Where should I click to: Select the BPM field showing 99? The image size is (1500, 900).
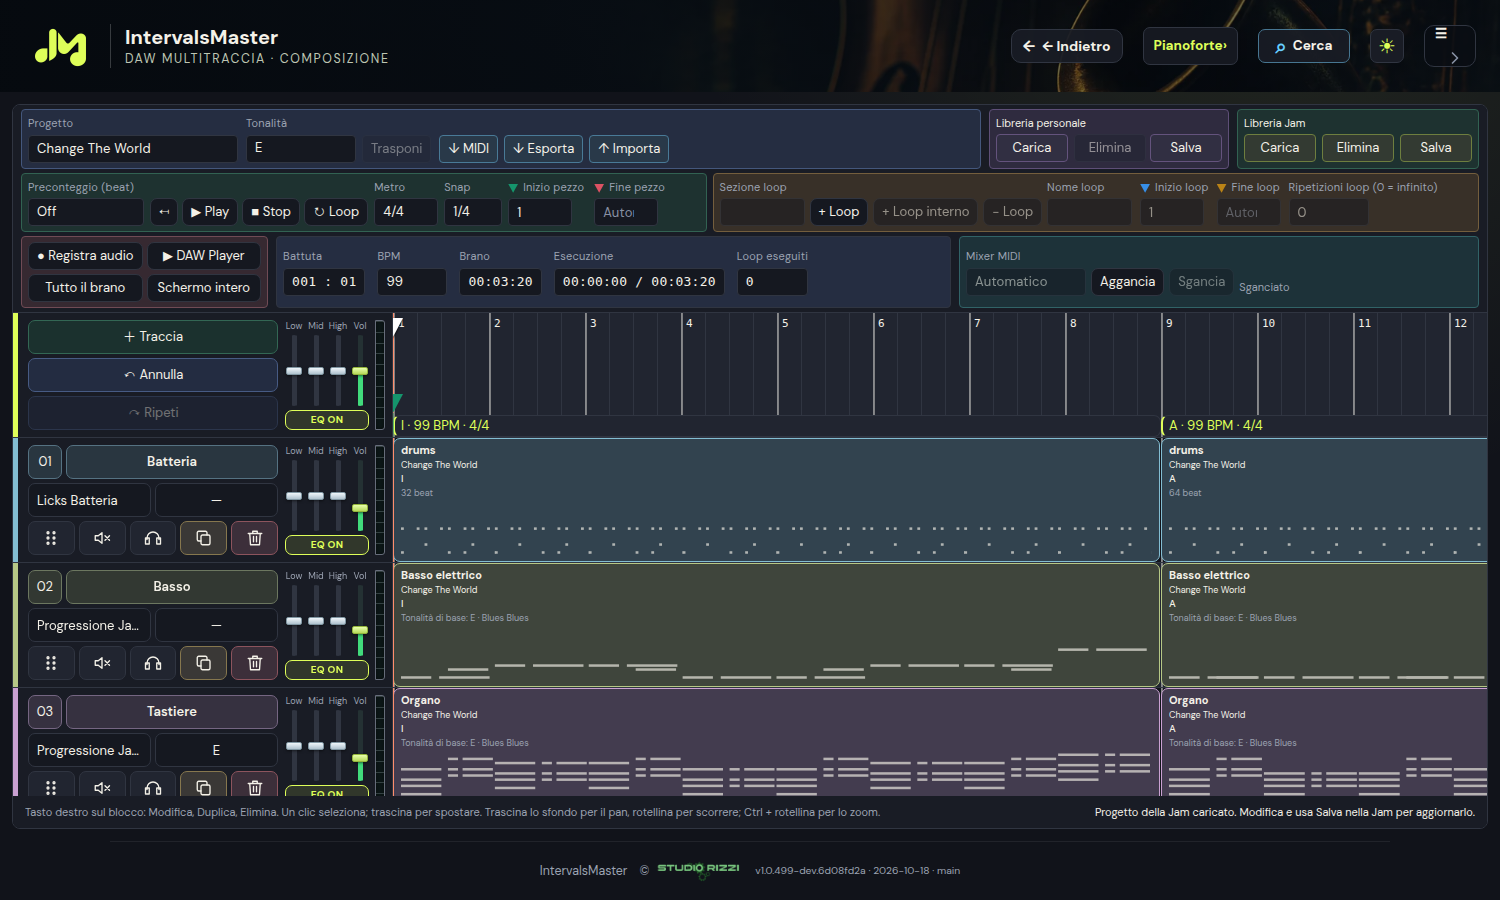pos(411,282)
